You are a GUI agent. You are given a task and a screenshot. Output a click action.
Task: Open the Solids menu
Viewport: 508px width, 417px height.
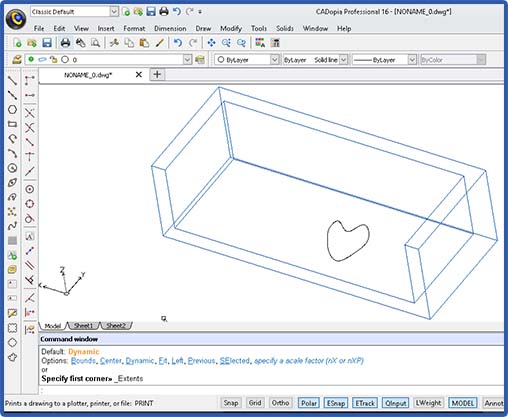[x=285, y=28]
